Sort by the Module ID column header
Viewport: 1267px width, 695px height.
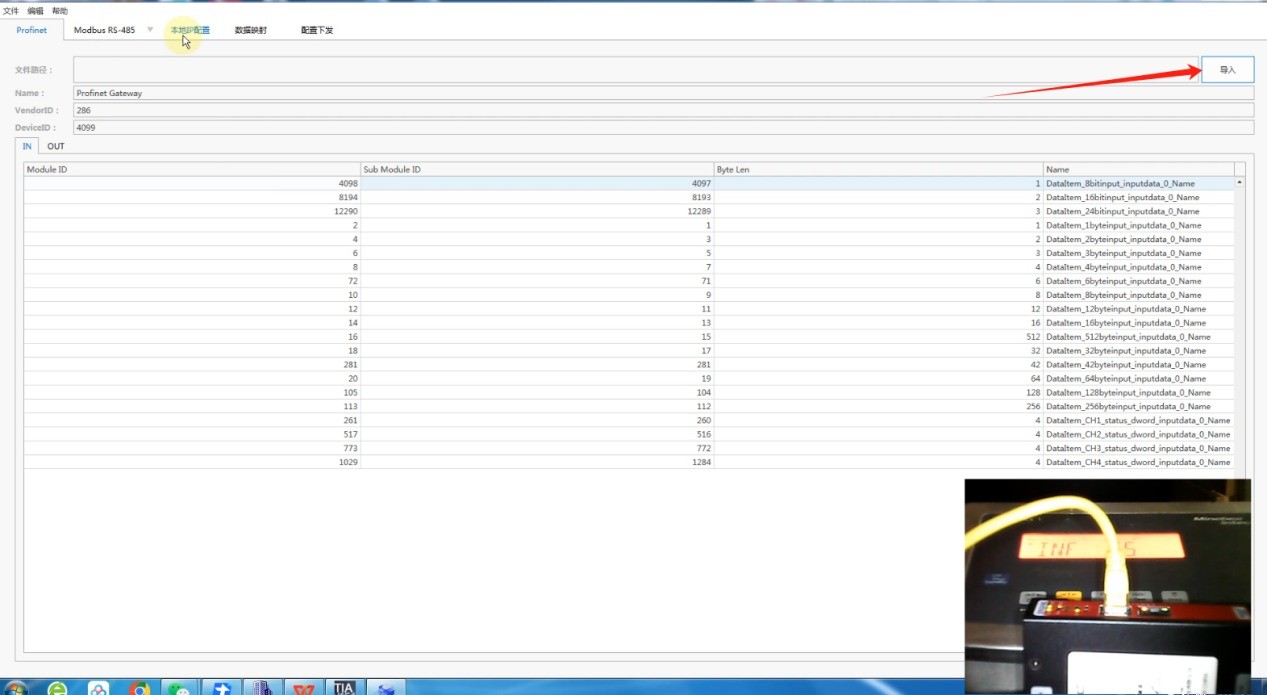pos(192,169)
